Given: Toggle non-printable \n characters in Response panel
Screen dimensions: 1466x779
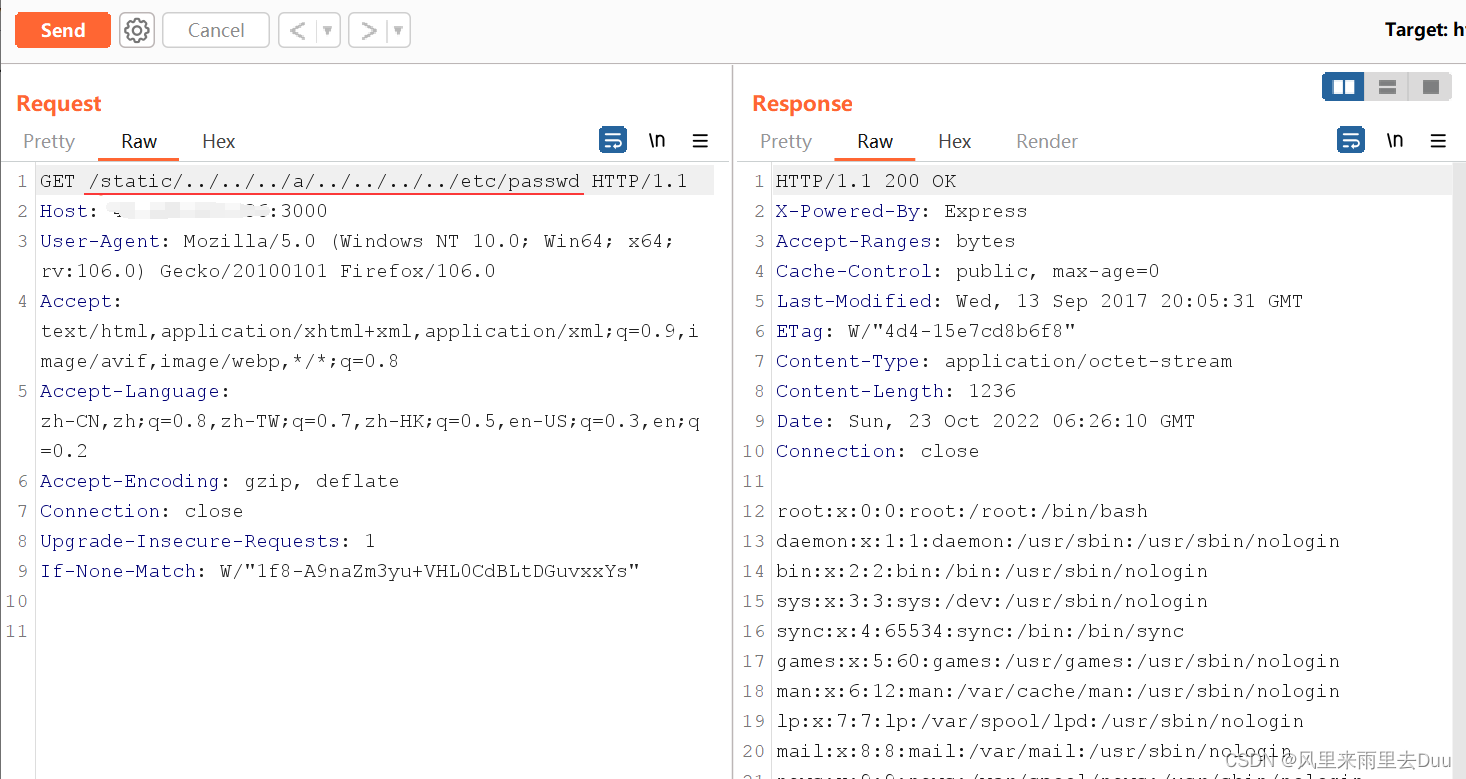Looking at the screenshot, I should coord(1395,140).
